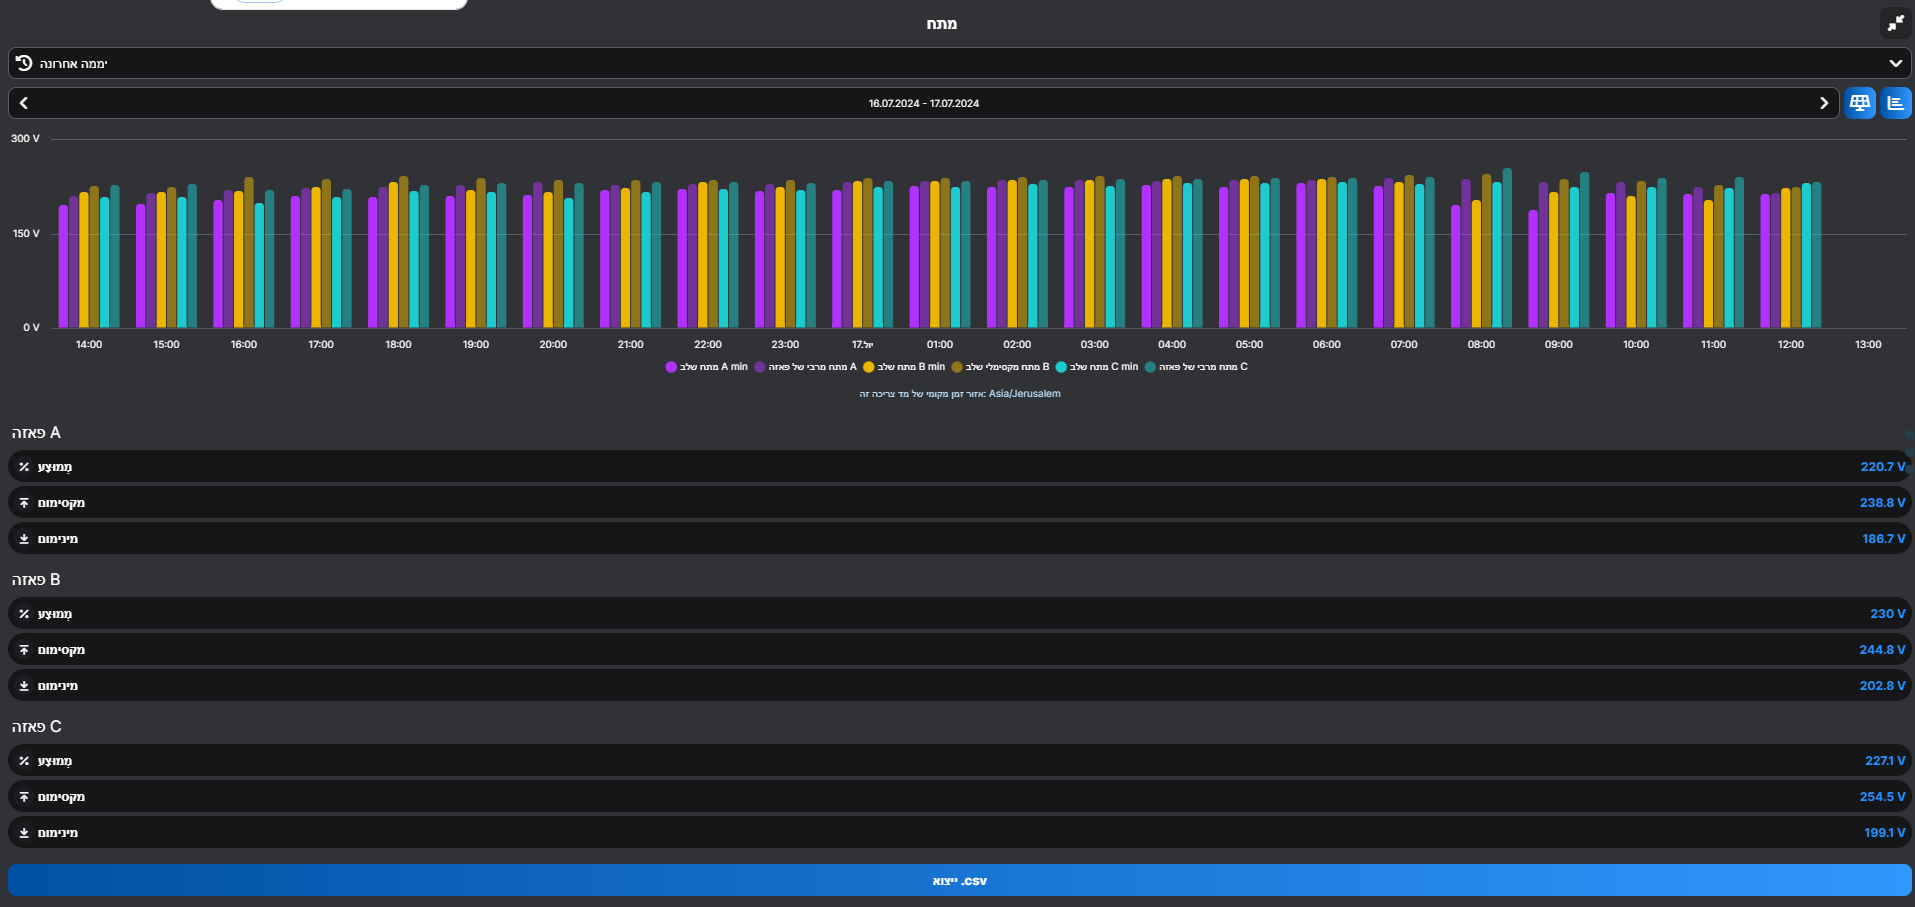
Task: Click the percent average icon in פאזה A
Action: click(x=24, y=467)
